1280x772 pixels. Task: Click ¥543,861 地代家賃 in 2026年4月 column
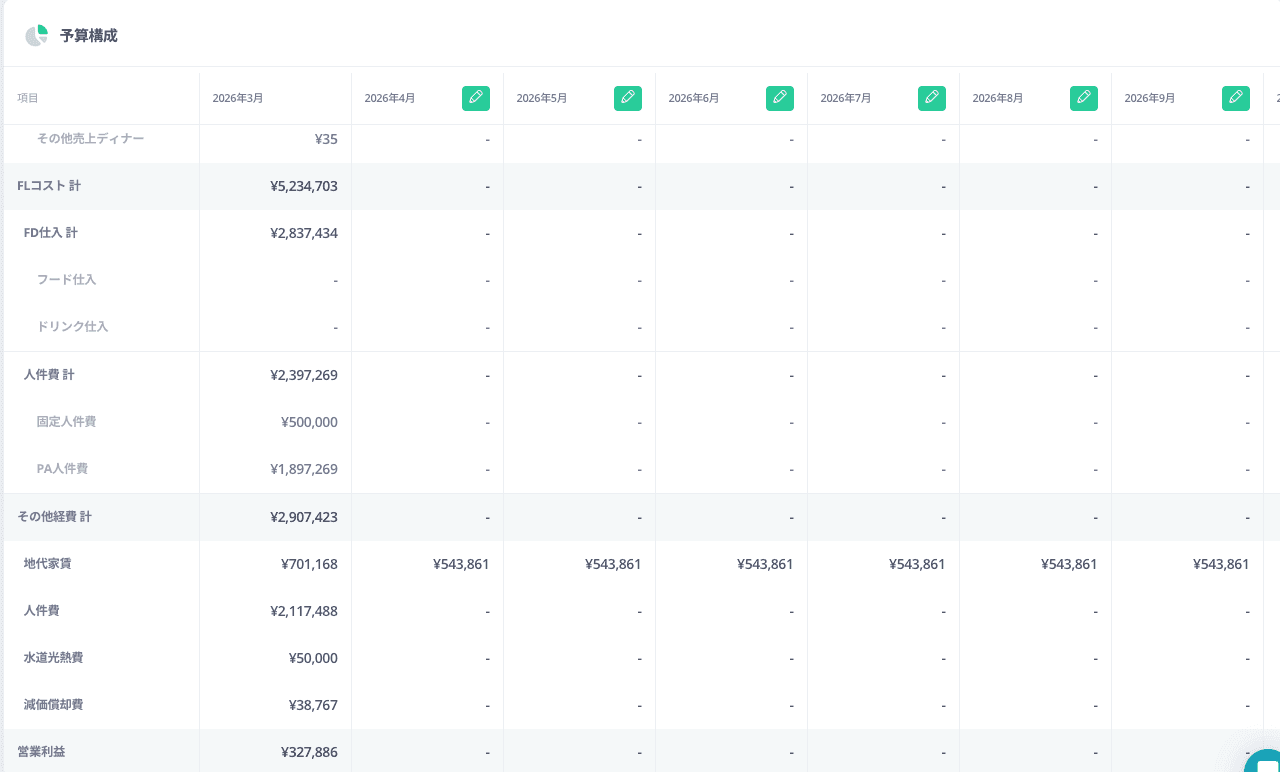[461, 564]
